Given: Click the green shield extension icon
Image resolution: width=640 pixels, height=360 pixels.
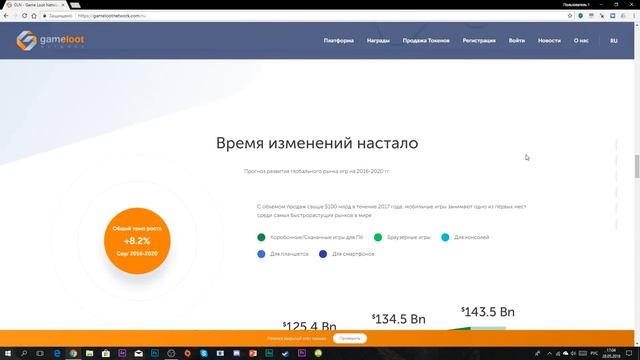Looking at the screenshot, I should 580,16.
